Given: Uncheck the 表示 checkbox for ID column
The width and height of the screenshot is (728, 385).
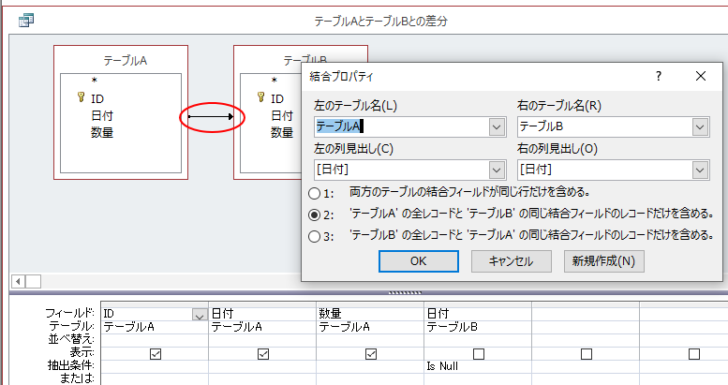Looking at the screenshot, I should 156,354.
